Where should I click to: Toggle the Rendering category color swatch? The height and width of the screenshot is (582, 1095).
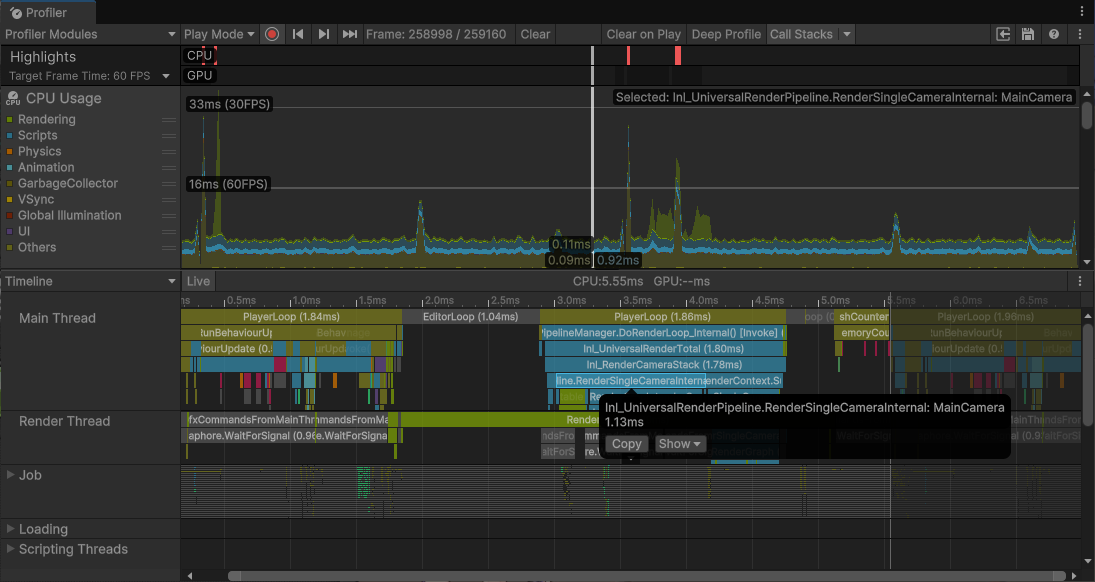click(10, 120)
